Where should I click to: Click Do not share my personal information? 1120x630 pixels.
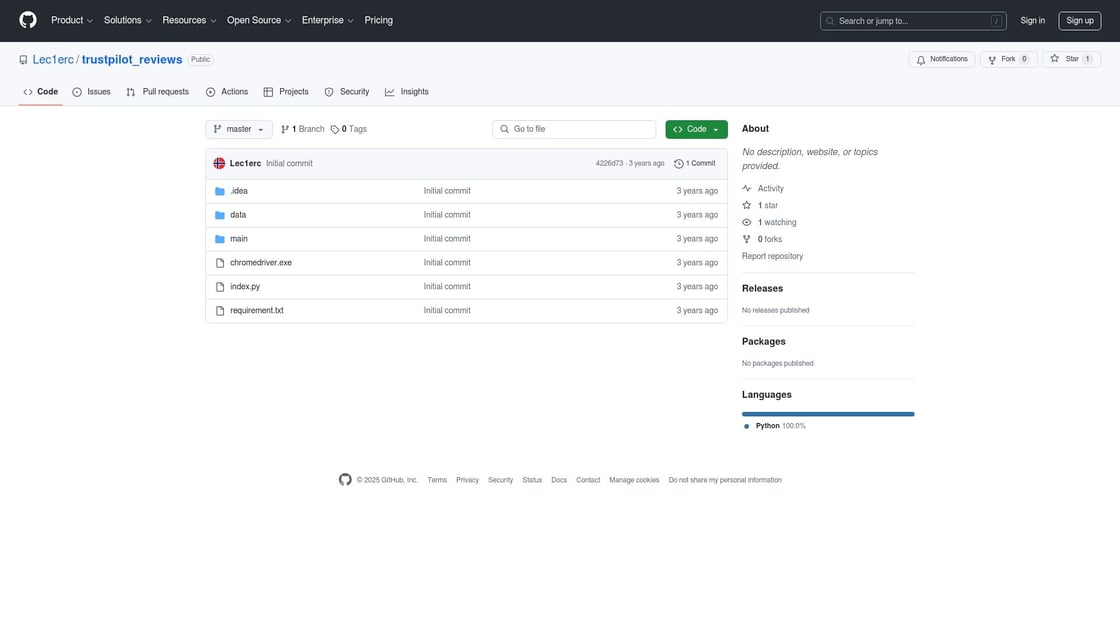pyautogui.click(x=725, y=480)
